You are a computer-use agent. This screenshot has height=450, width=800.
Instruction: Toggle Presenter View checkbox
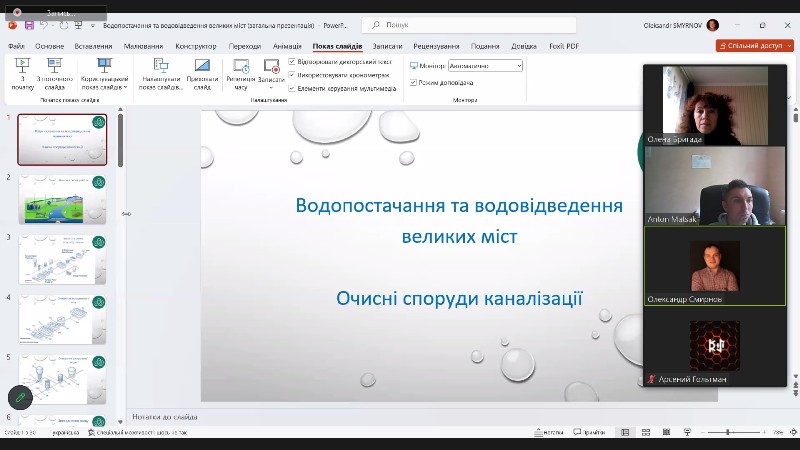point(414,82)
